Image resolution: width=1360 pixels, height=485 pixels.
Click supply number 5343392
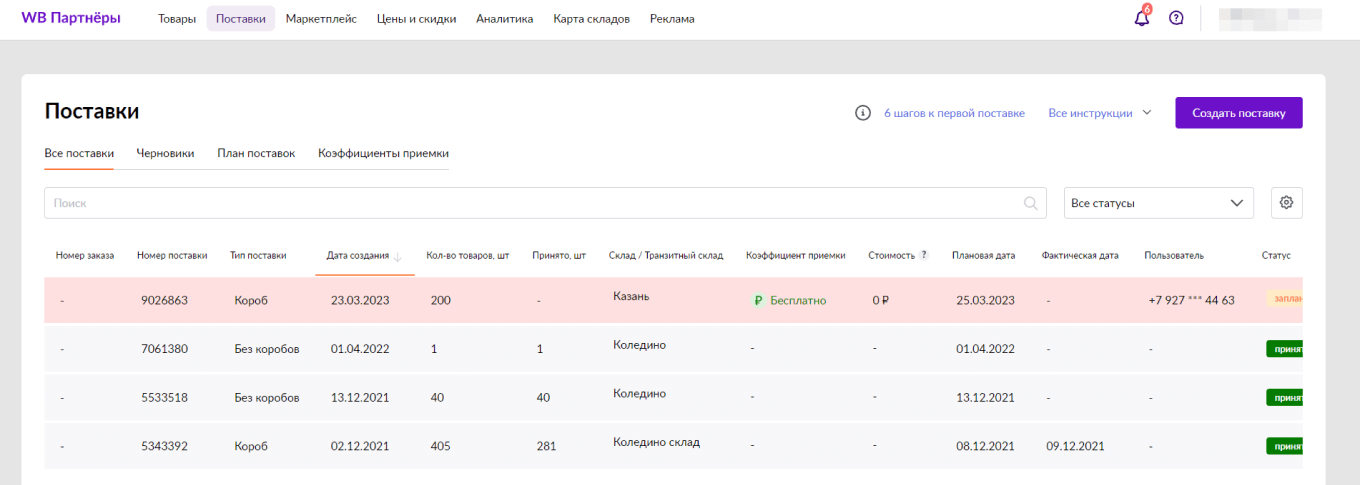(164, 446)
